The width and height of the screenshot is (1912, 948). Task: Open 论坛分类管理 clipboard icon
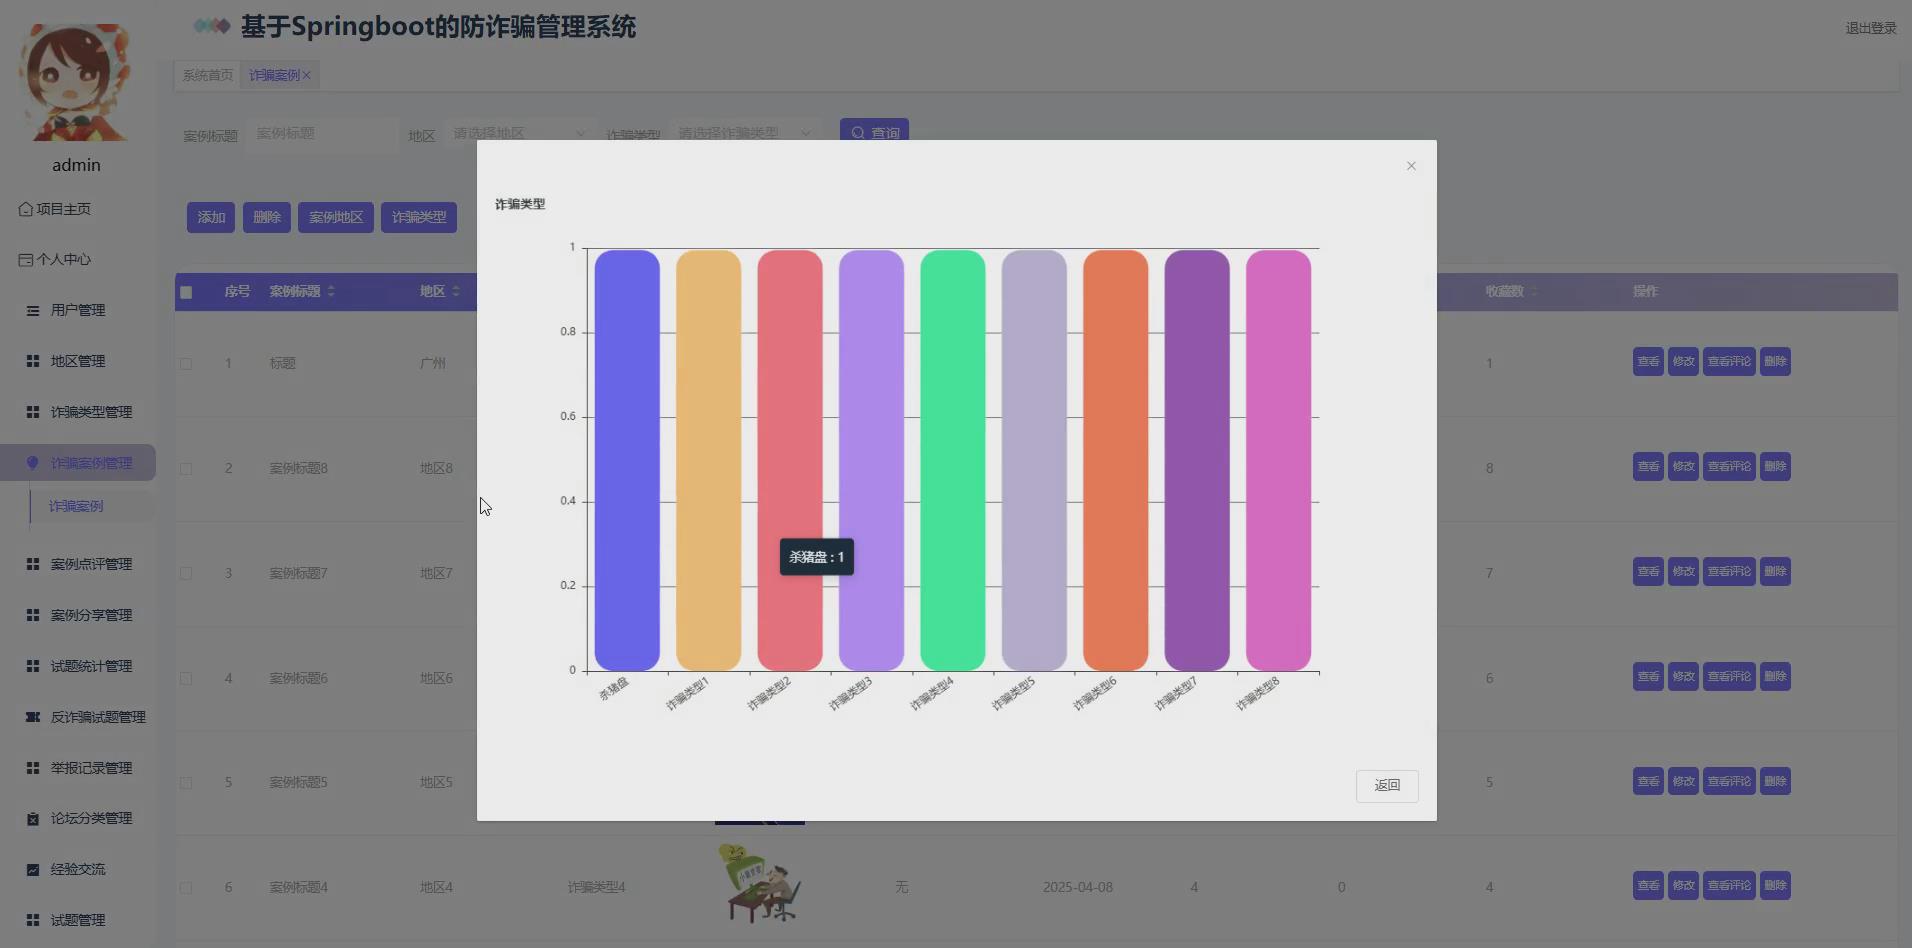click(x=33, y=818)
